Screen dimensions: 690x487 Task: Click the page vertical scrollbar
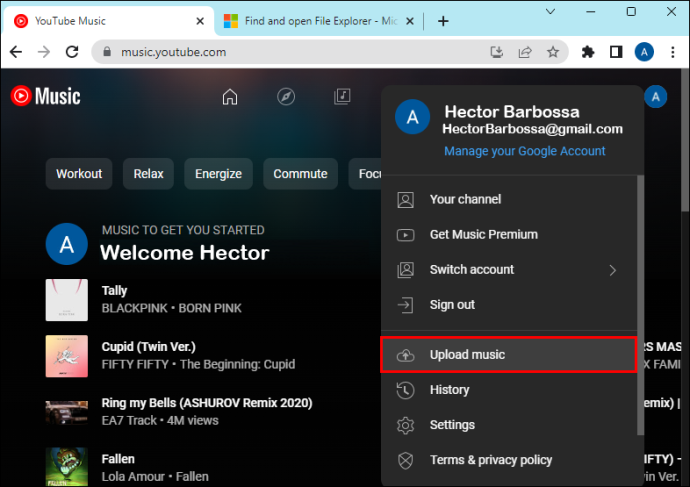[x=685, y=141]
